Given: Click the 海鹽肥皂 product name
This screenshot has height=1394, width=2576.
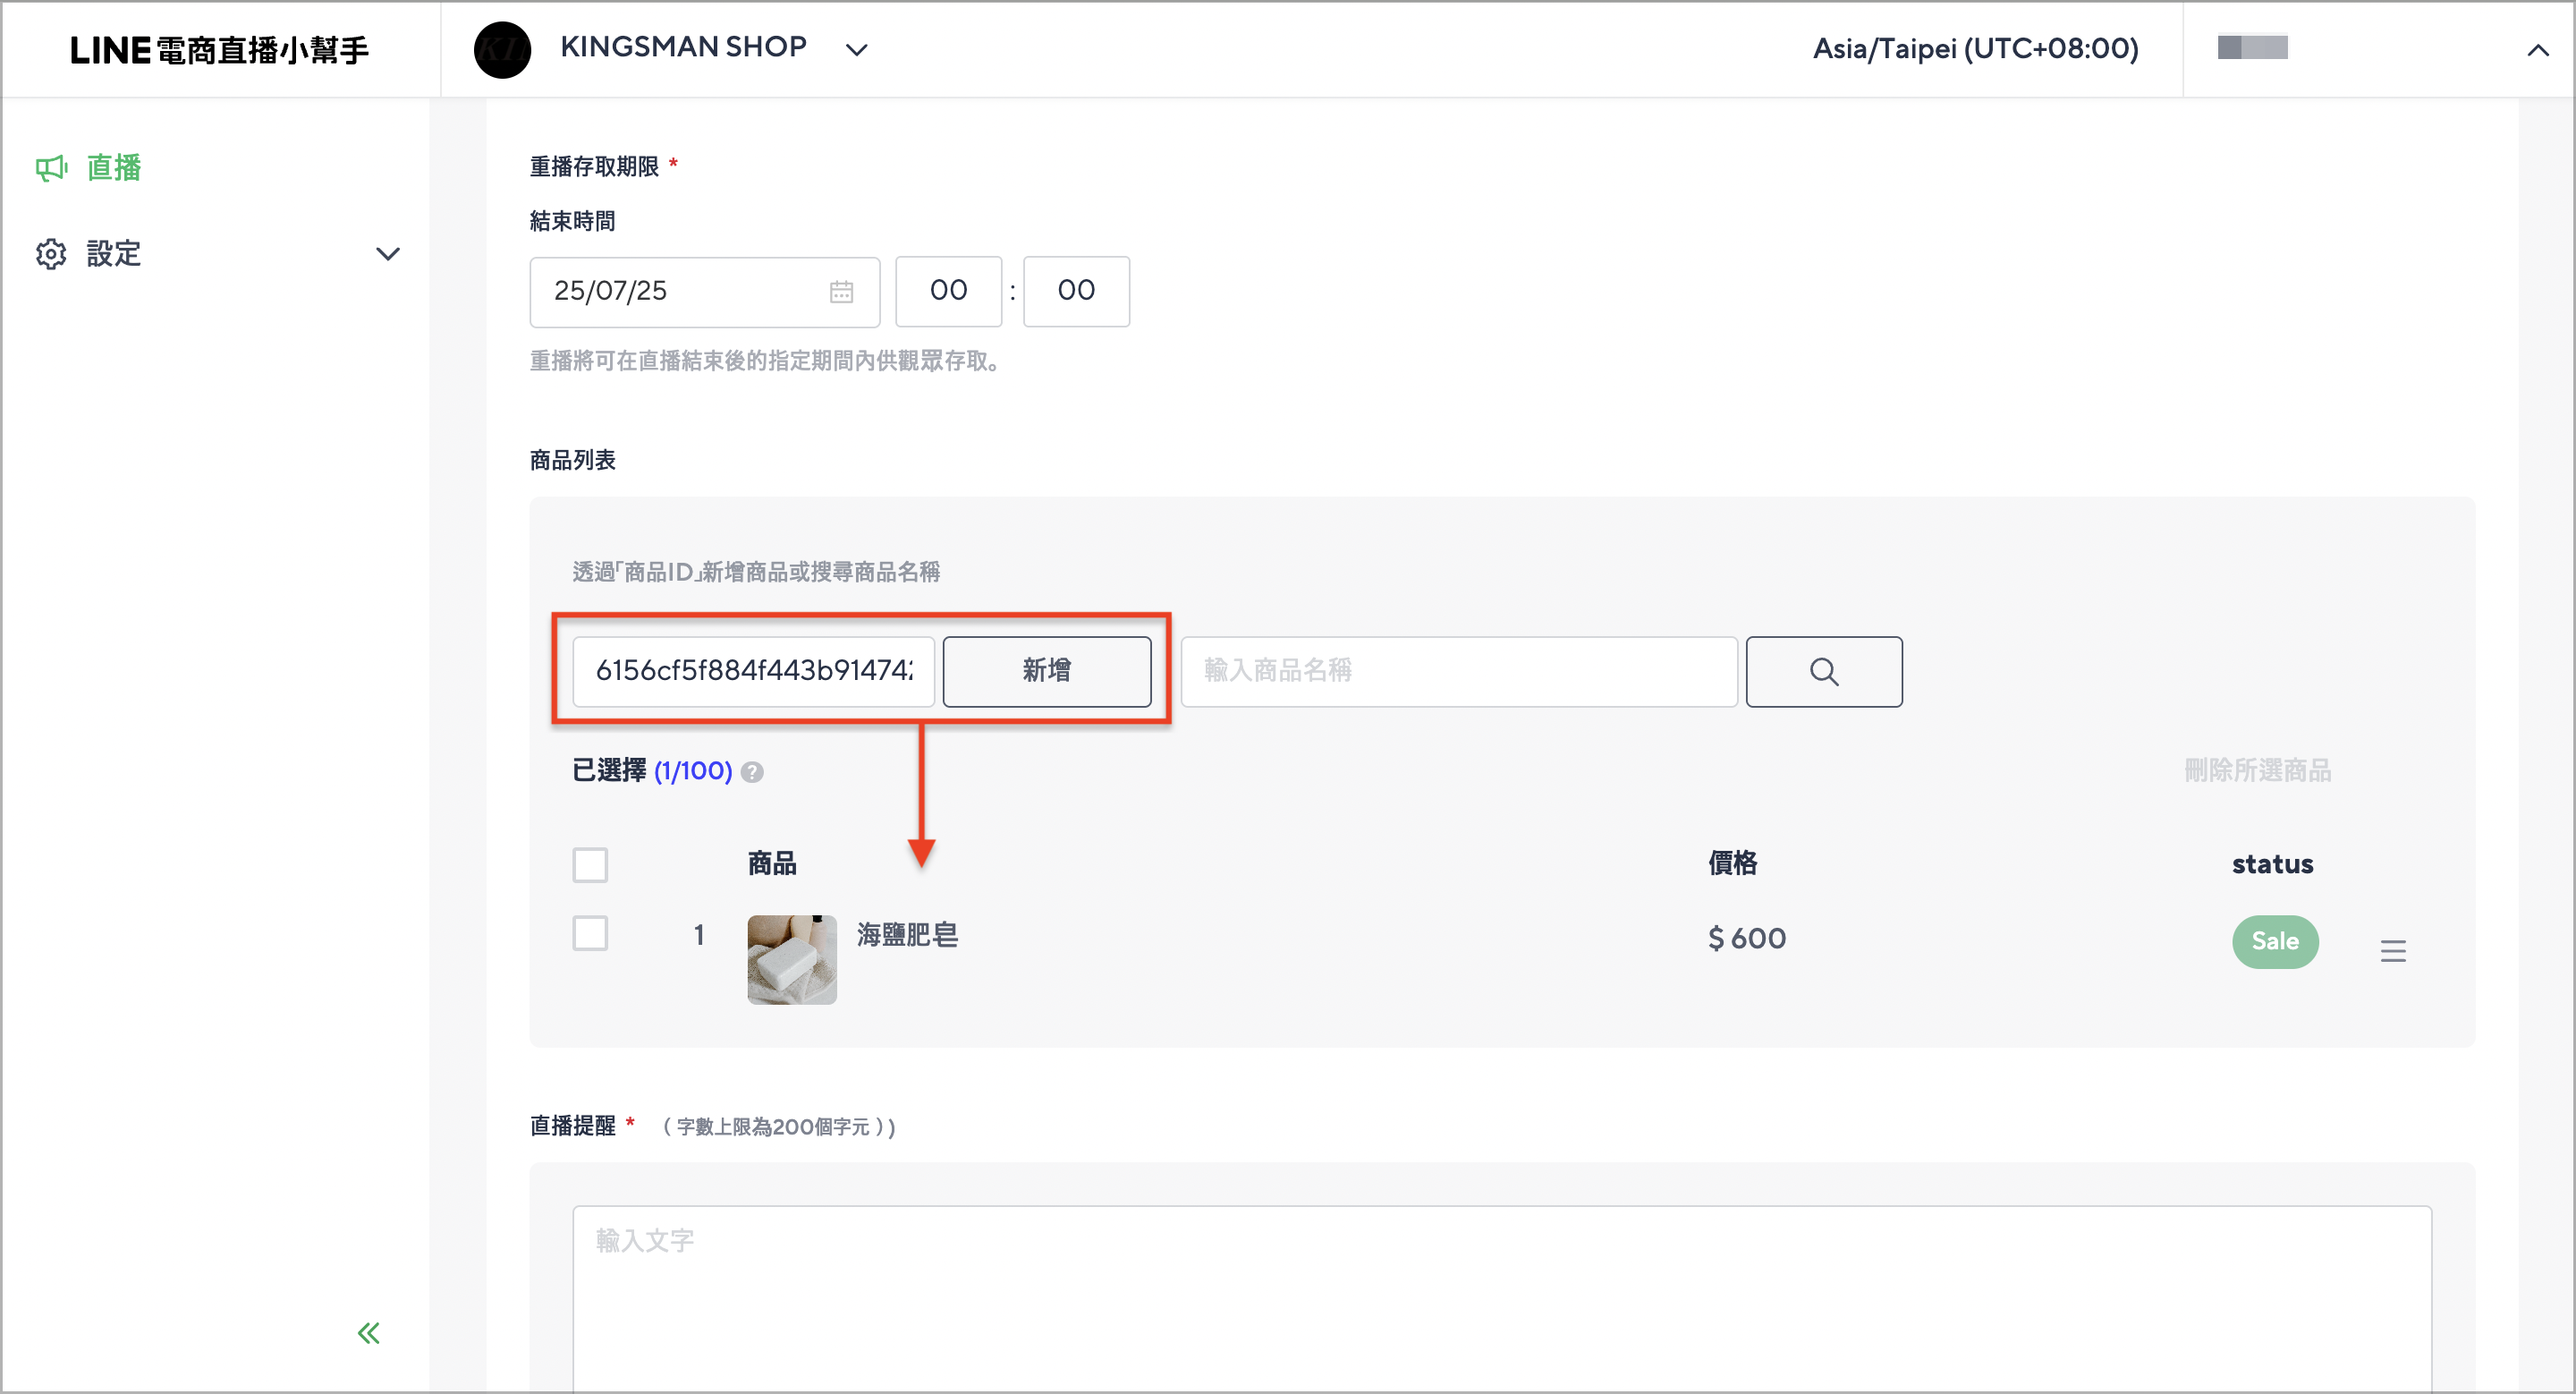Looking at the screenshot, I should point(907,935).
